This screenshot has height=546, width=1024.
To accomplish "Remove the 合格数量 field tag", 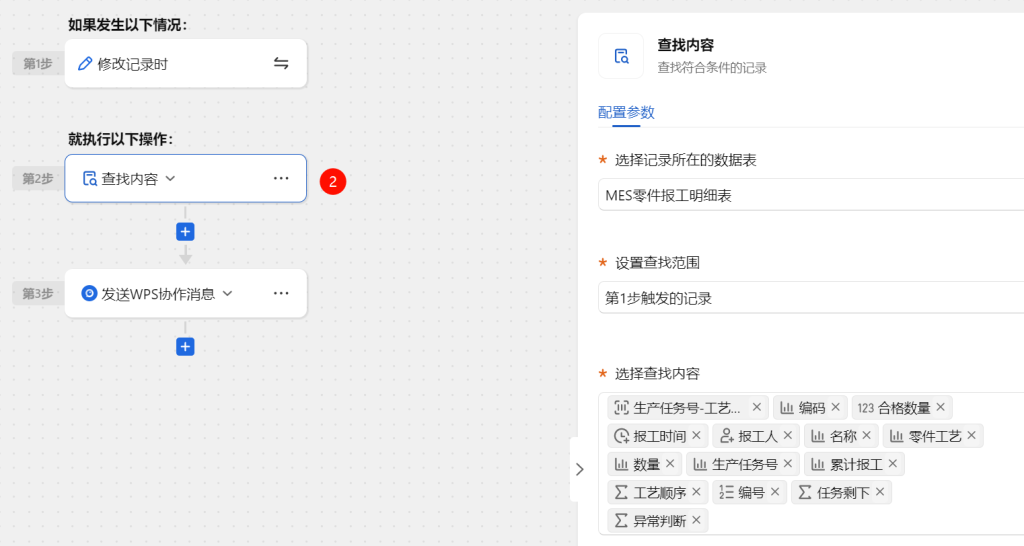I will click(x=940, y=407).
